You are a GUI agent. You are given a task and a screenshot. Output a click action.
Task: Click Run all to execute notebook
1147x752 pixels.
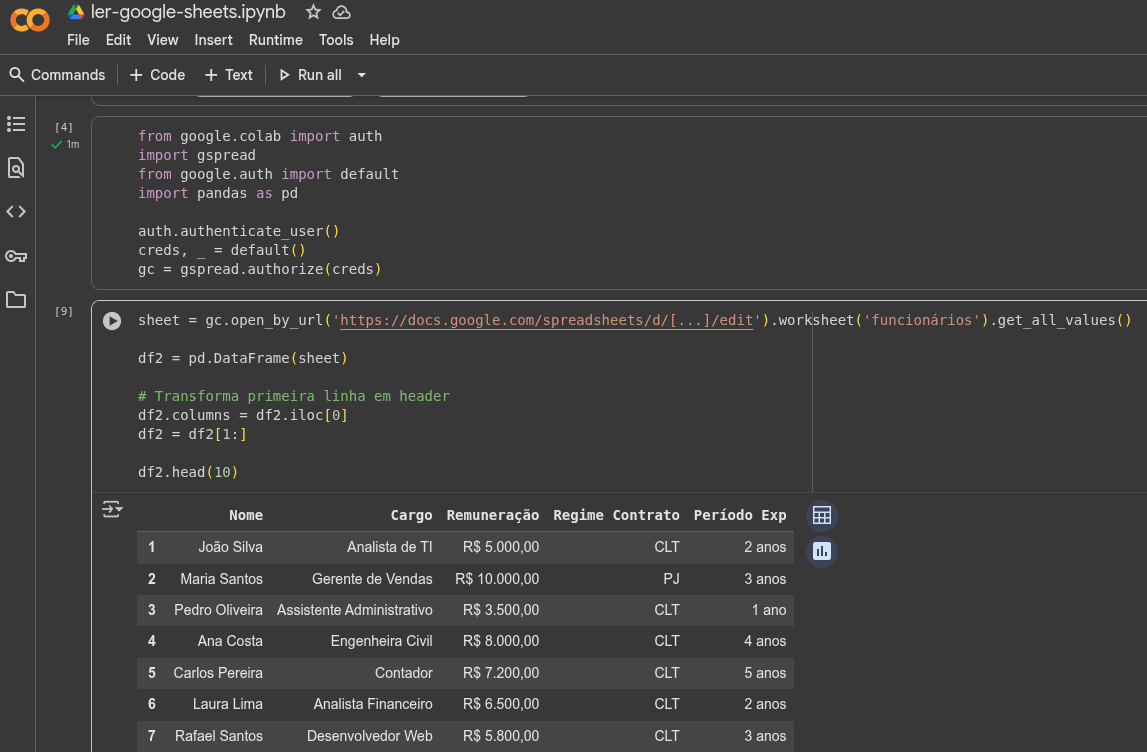[x=310, y=75]
